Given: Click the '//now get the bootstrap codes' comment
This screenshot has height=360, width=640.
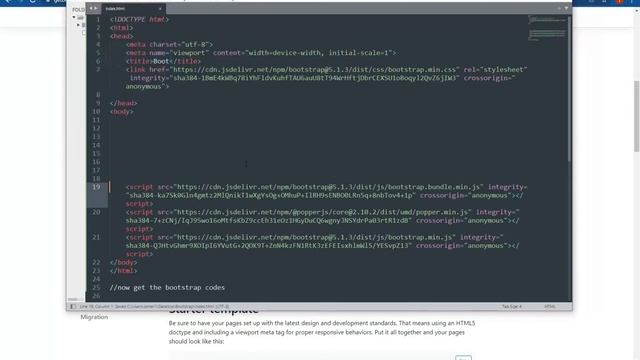Looking at the screenshot, I should click(x=167, y=287).
